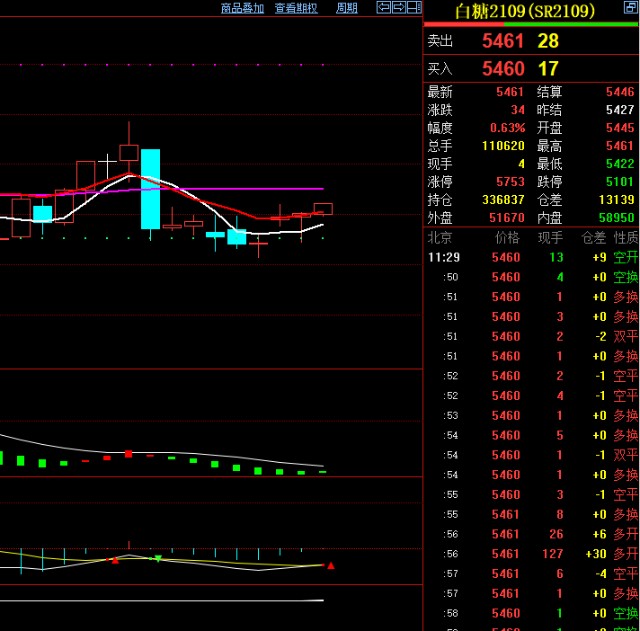Click the 现手 column header in the trade list
The width and height of the screenshot is (640, 631).
click(551, 238)
